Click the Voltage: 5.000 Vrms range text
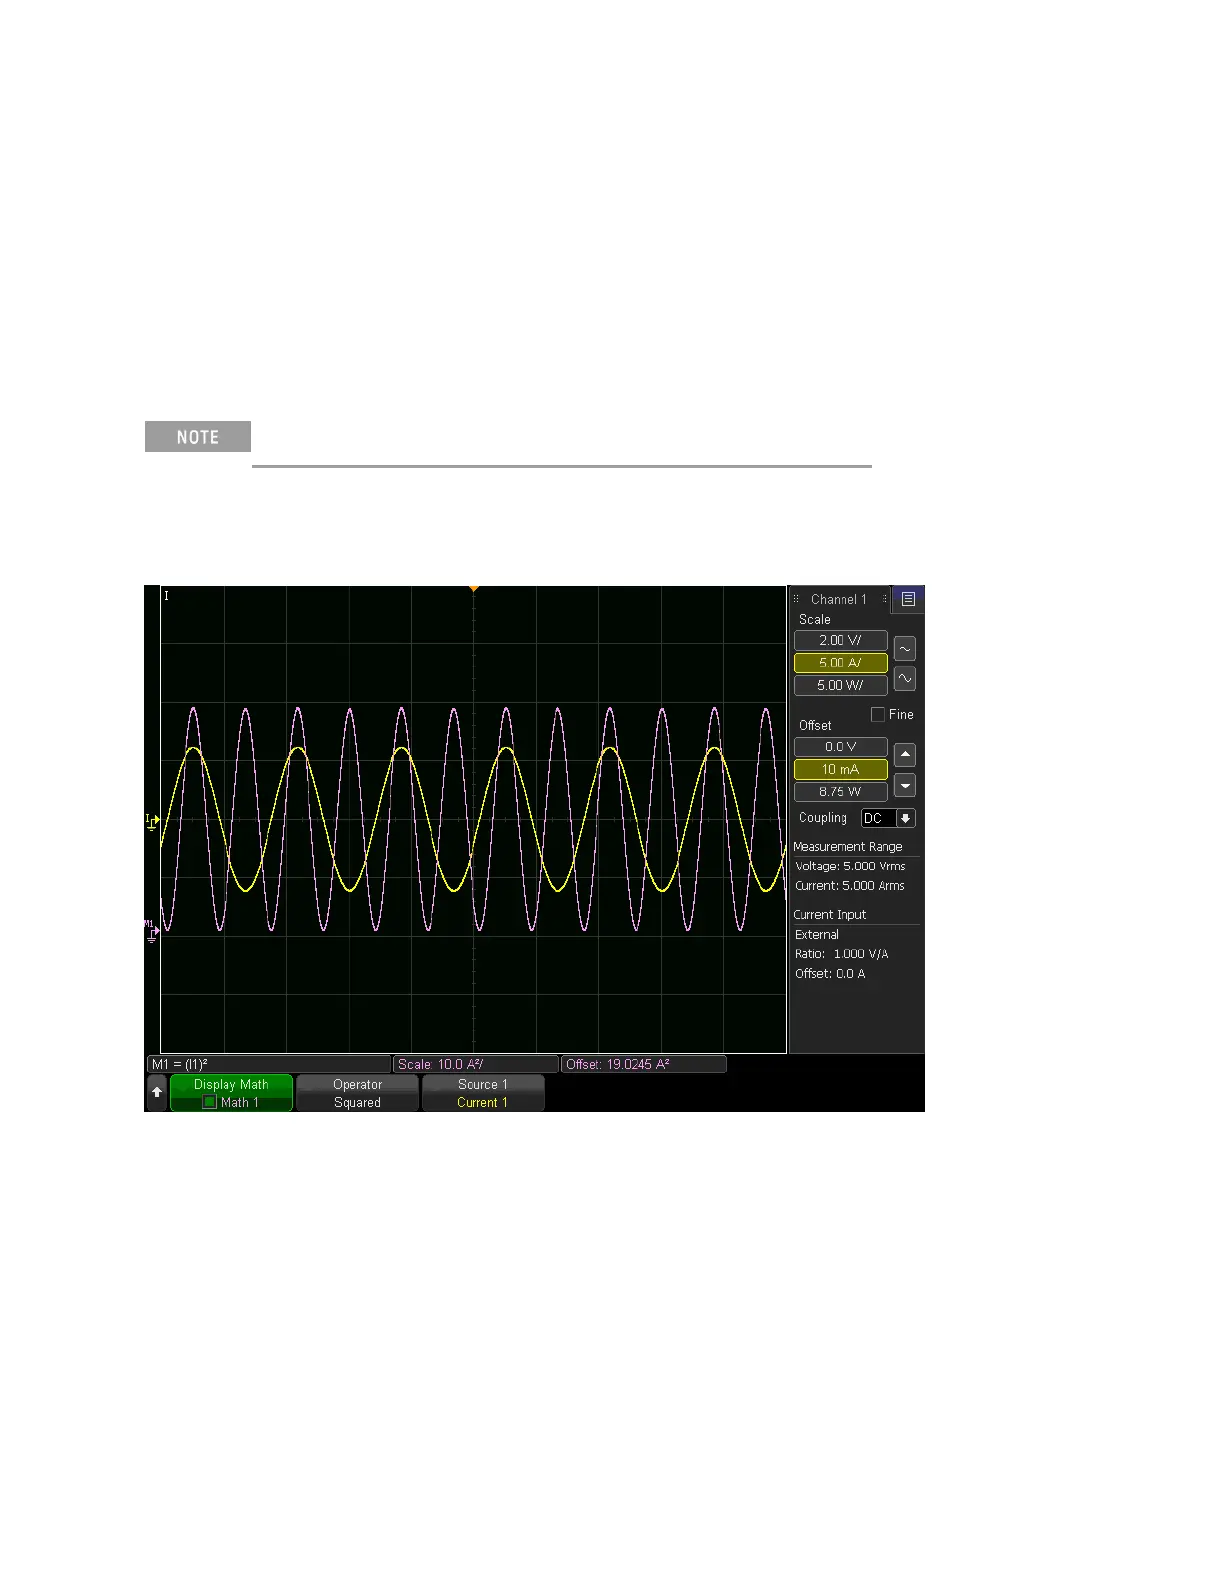 [x=850, y=866]
